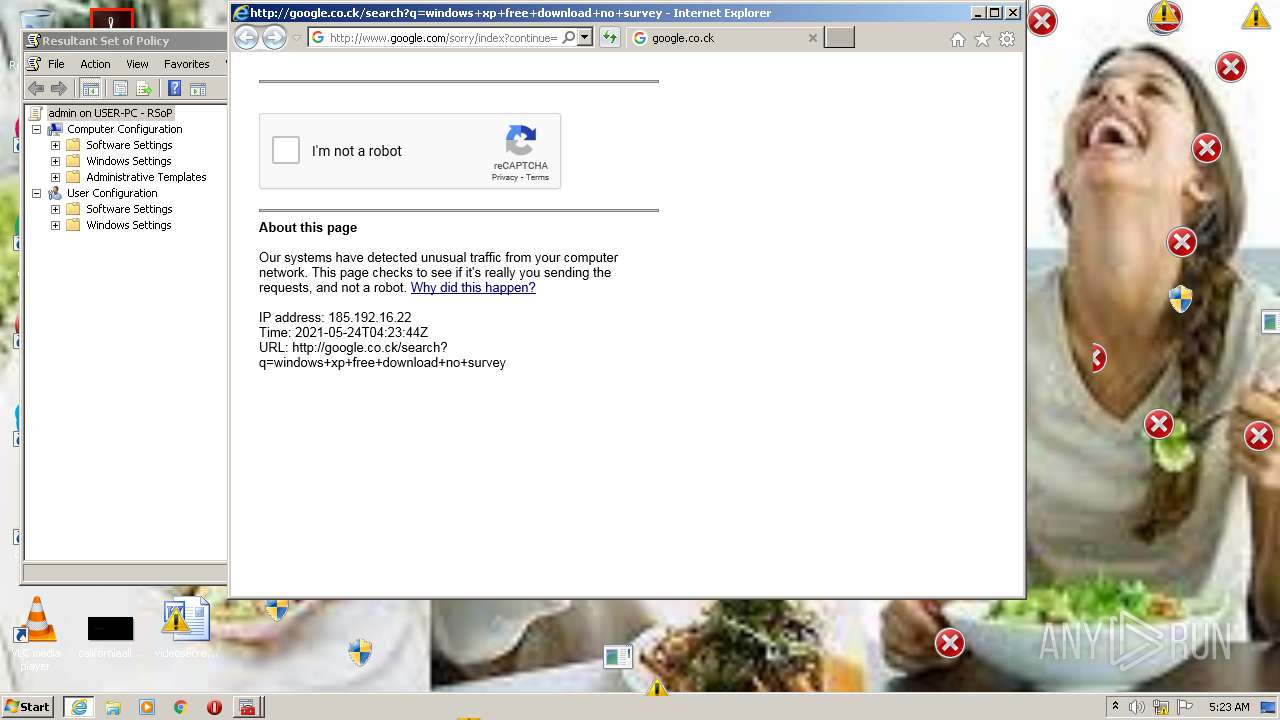Click the search magnifier in the address bar

click(568, 37)
